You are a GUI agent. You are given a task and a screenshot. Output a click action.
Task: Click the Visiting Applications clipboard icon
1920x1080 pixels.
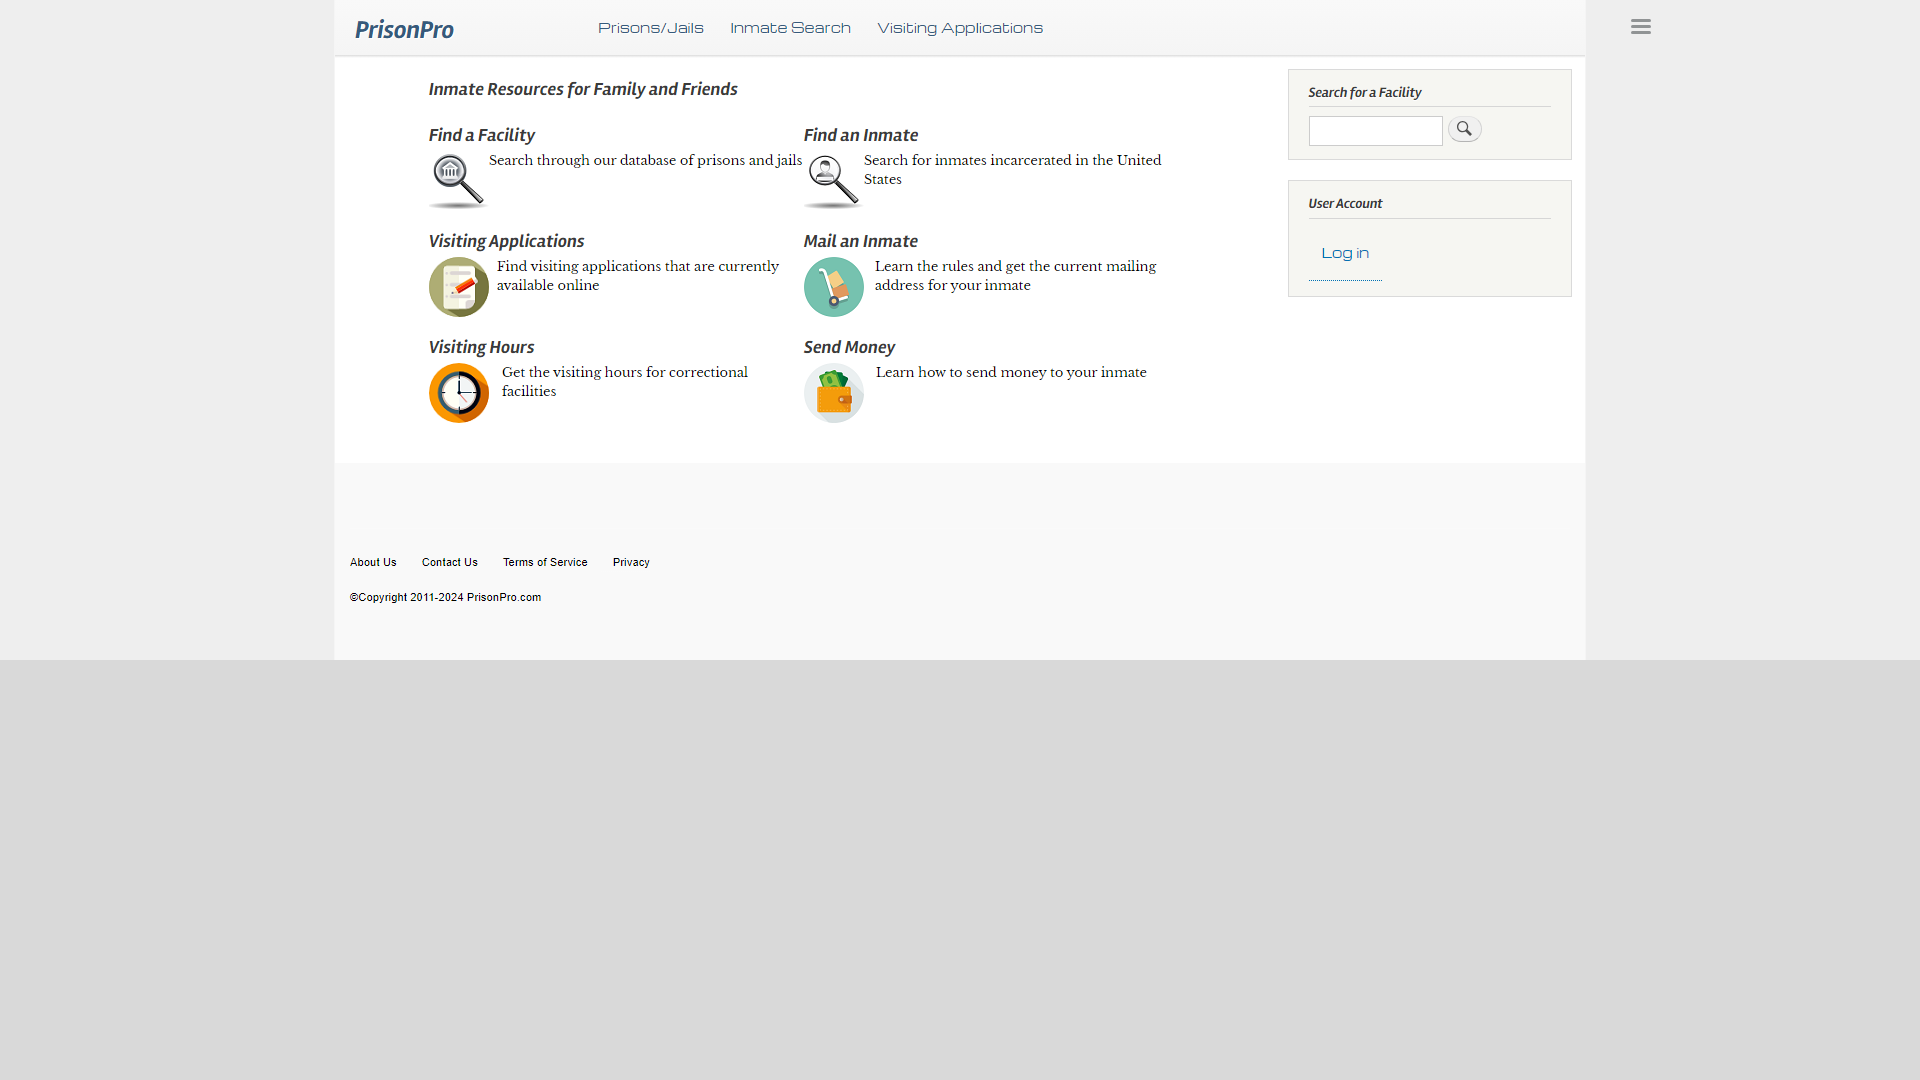[x=459, y=287]
